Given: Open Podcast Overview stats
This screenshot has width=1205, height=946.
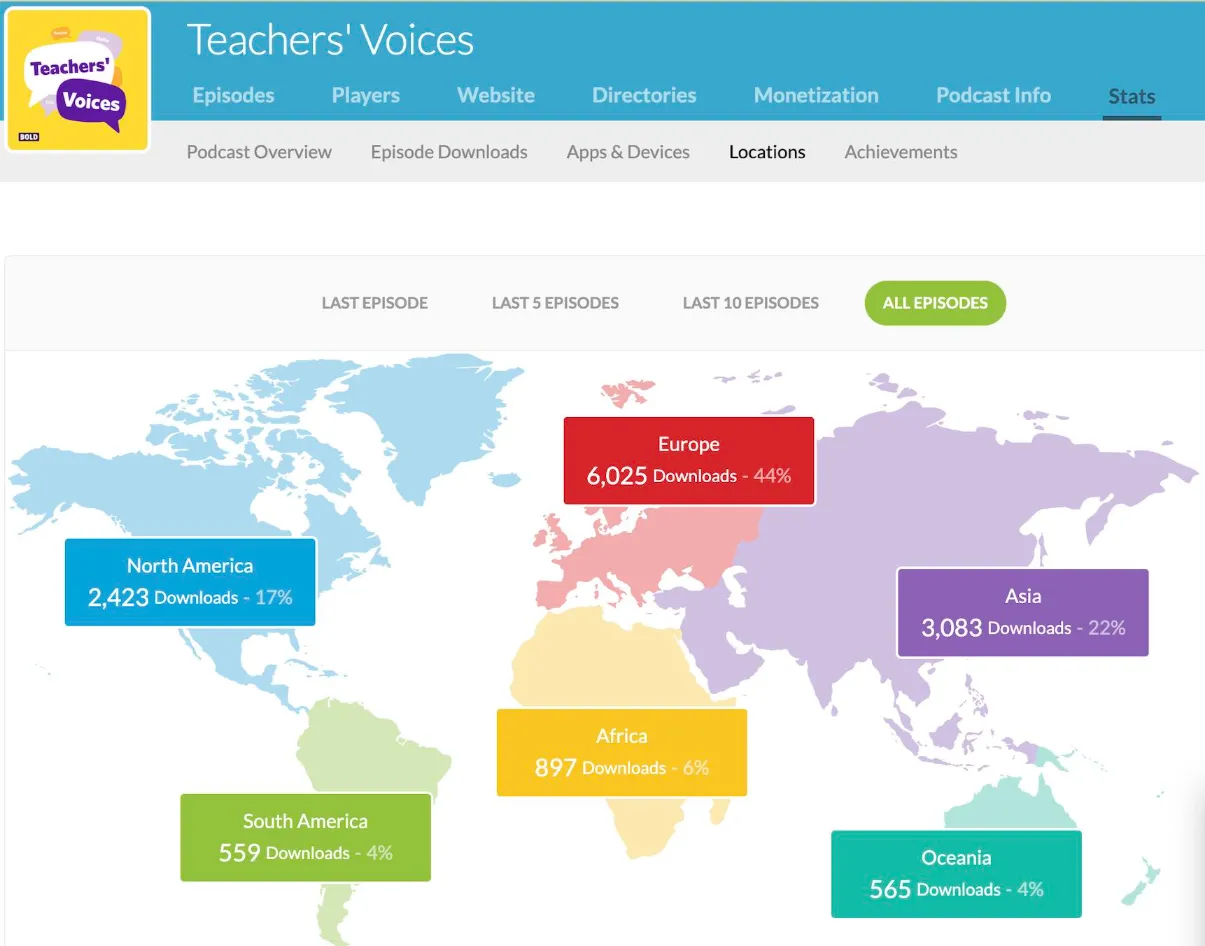Looking at the screenshot, I should [x=259, y=152].
